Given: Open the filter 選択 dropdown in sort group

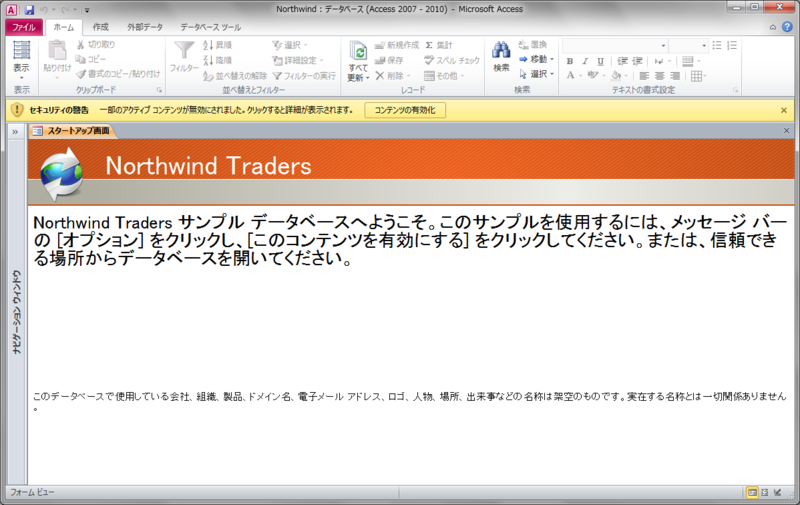Looking at the screenshot, I should click(290, 45).
